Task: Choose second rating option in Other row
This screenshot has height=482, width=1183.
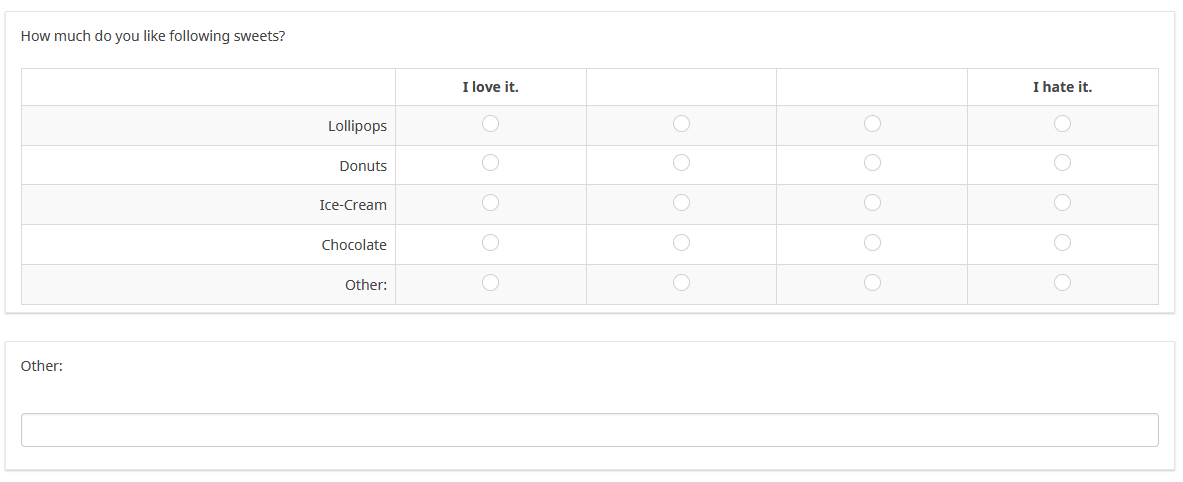Action: [x=681, y=283]
